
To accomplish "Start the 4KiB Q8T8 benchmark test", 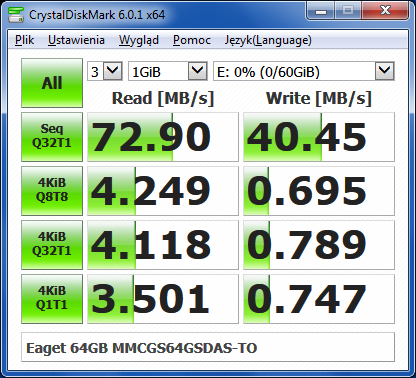I will click(52, 191).
